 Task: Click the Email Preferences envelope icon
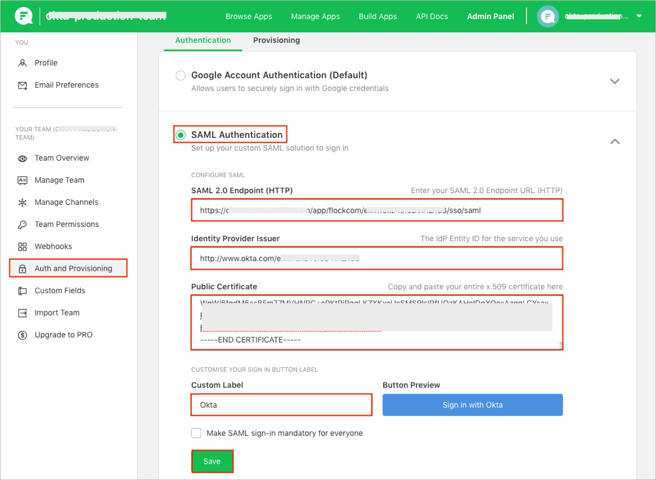click(22, 85)
